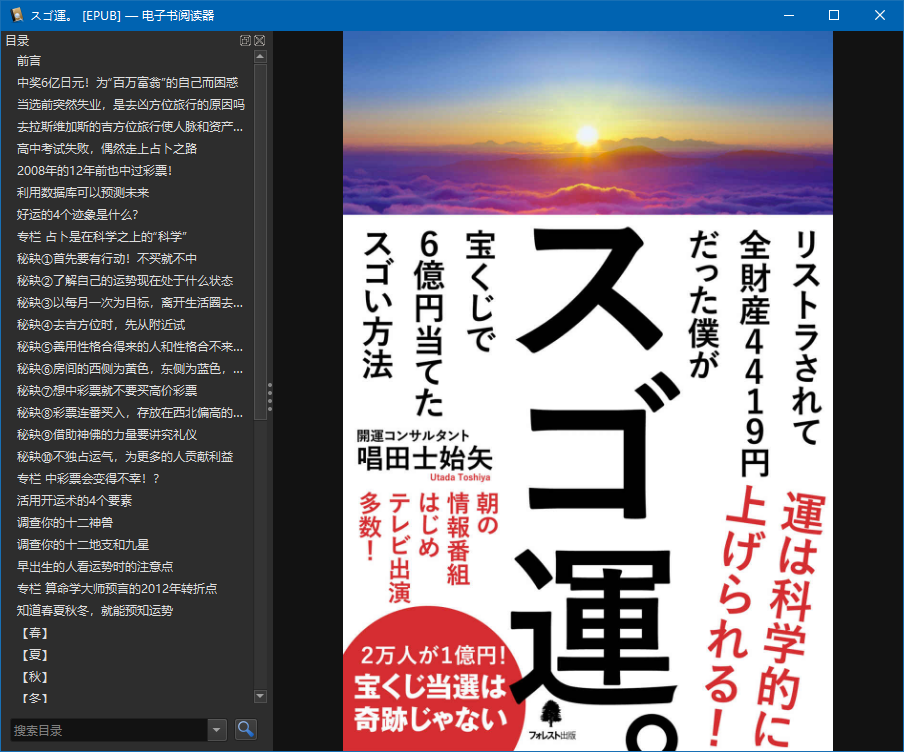The height and width of the screenshot is (752, 904).
Task: Open 专栏 占卜是在科学之上的"科学"
Action: [101, 236]
